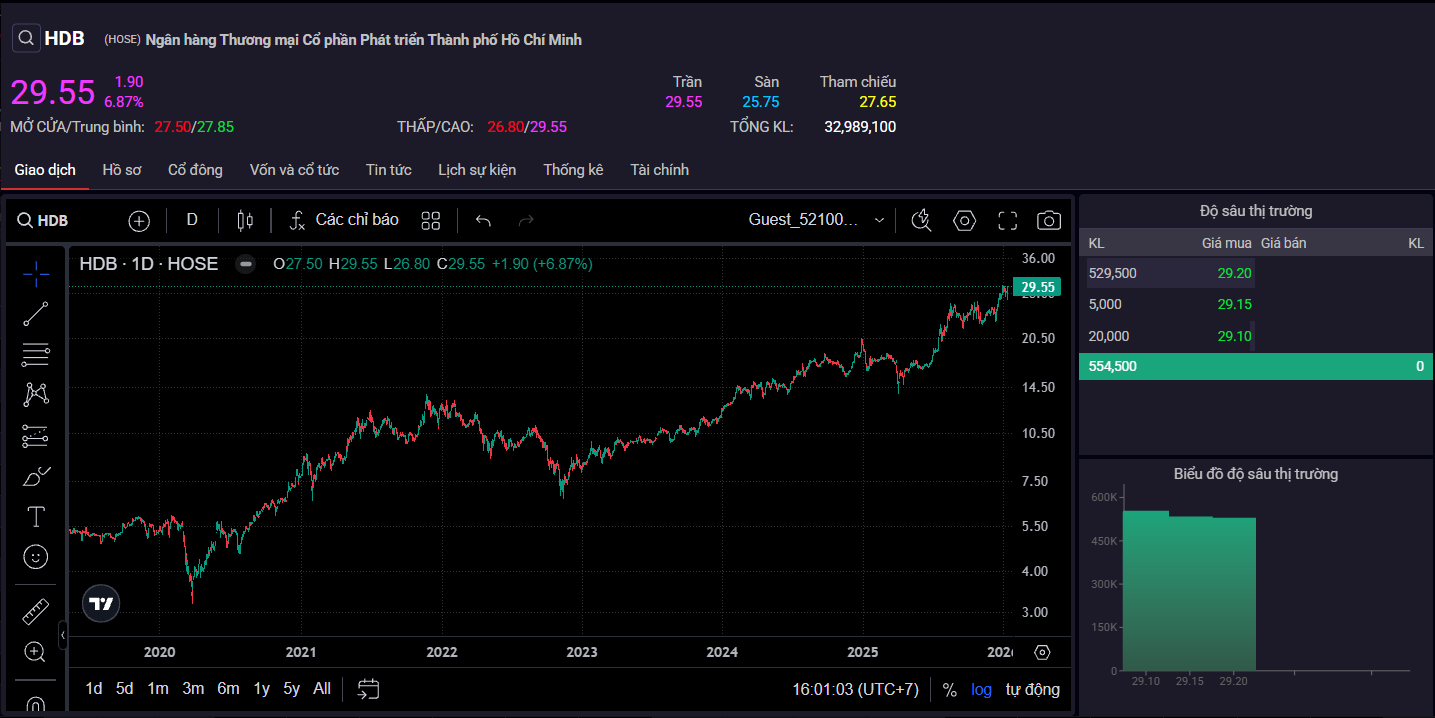The image size is (1435, 718).
Task: Set chart range to 6m
Action: point(228,688)
